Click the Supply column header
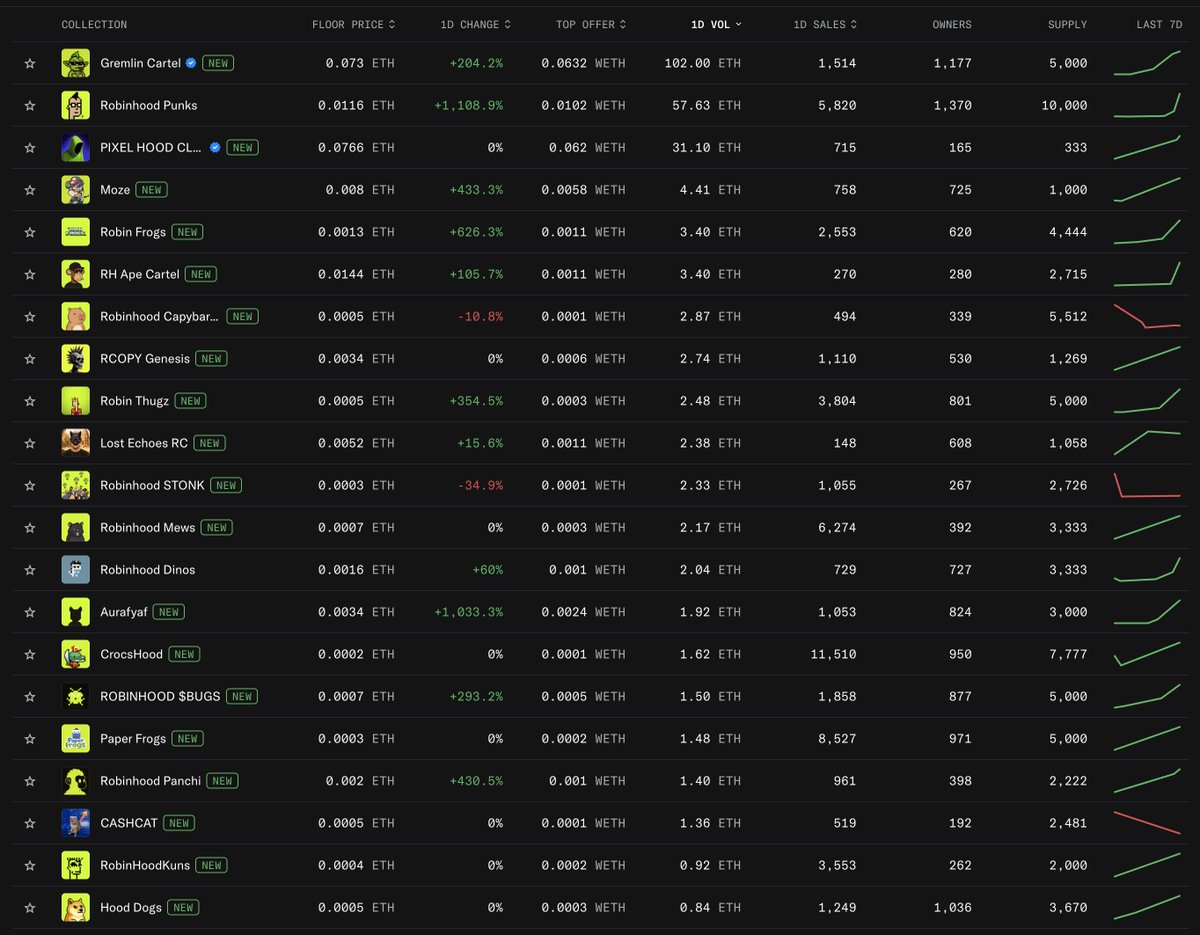The width and height of the screenshot is (1200, 935). (x=1067, y=24)
